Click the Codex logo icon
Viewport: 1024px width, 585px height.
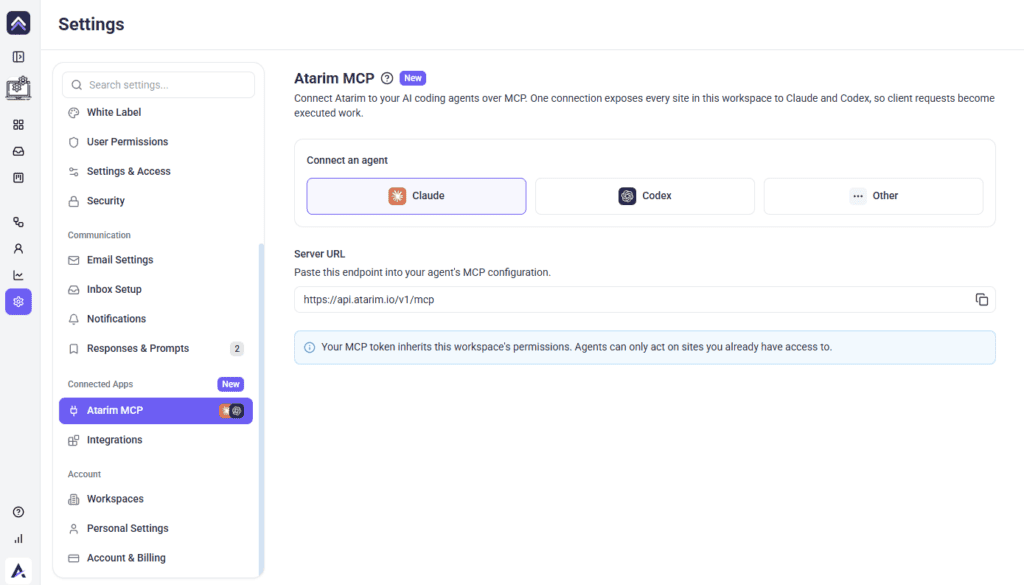click(x=627, y=196)
